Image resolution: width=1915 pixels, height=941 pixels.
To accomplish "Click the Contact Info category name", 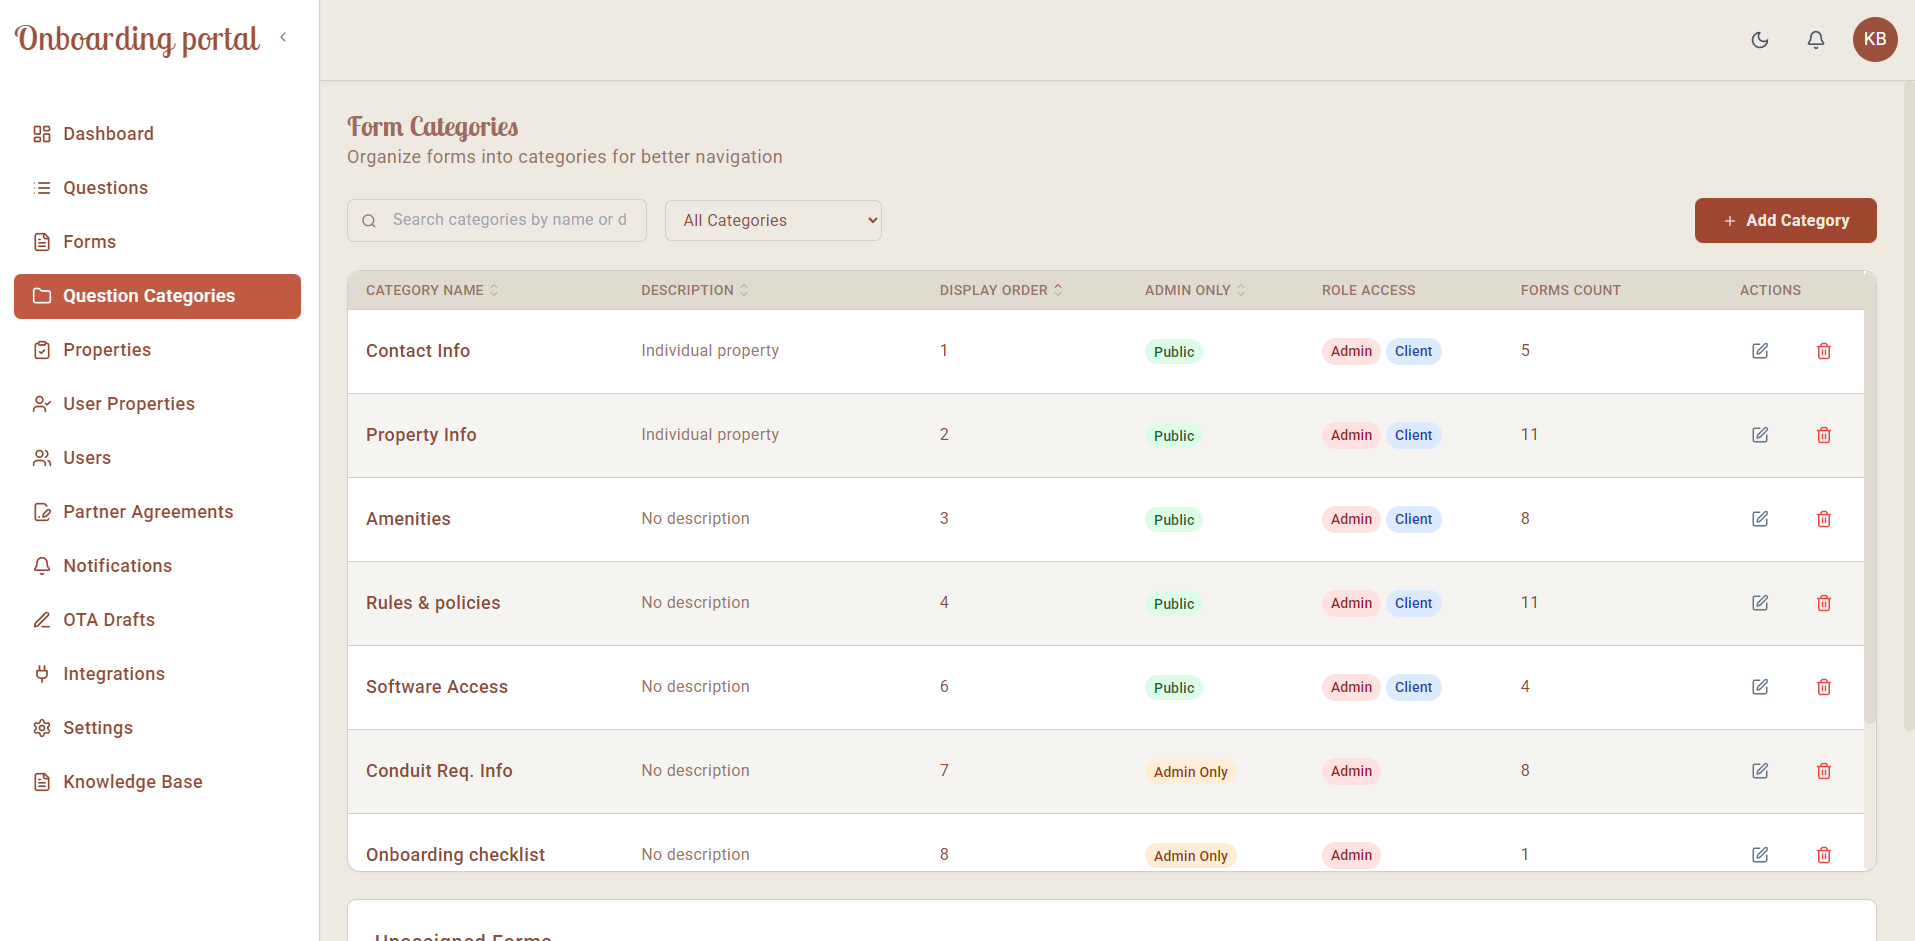I will (x=418, y=351).
